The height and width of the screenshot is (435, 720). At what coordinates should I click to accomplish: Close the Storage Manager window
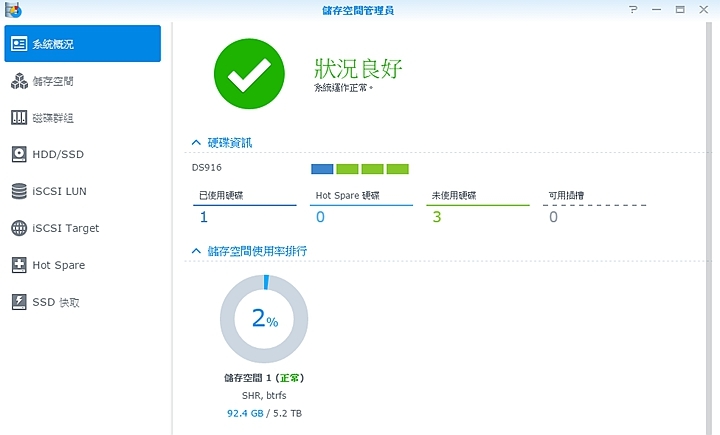703,9
